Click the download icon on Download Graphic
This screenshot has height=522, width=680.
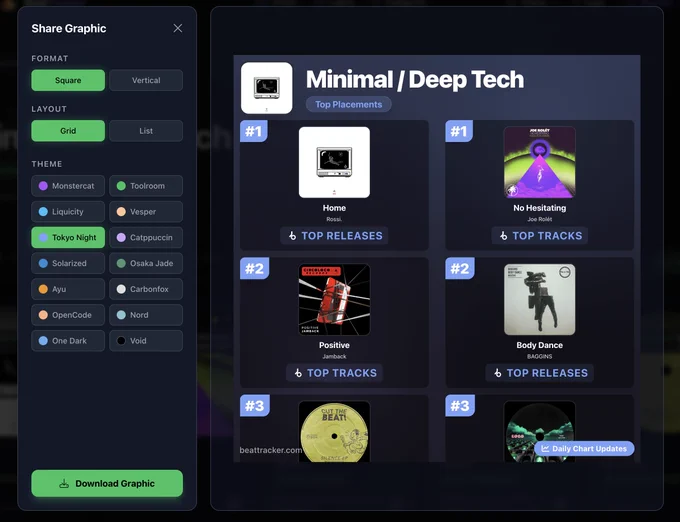(64, 483)
